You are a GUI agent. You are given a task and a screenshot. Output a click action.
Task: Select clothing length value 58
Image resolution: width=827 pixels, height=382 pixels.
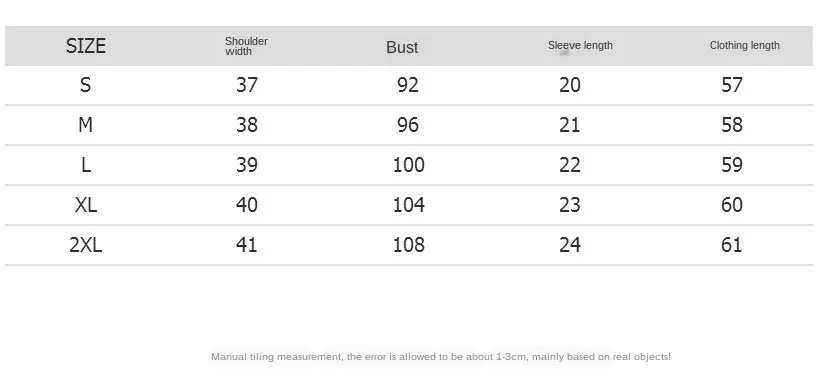[x=732, y=125]
